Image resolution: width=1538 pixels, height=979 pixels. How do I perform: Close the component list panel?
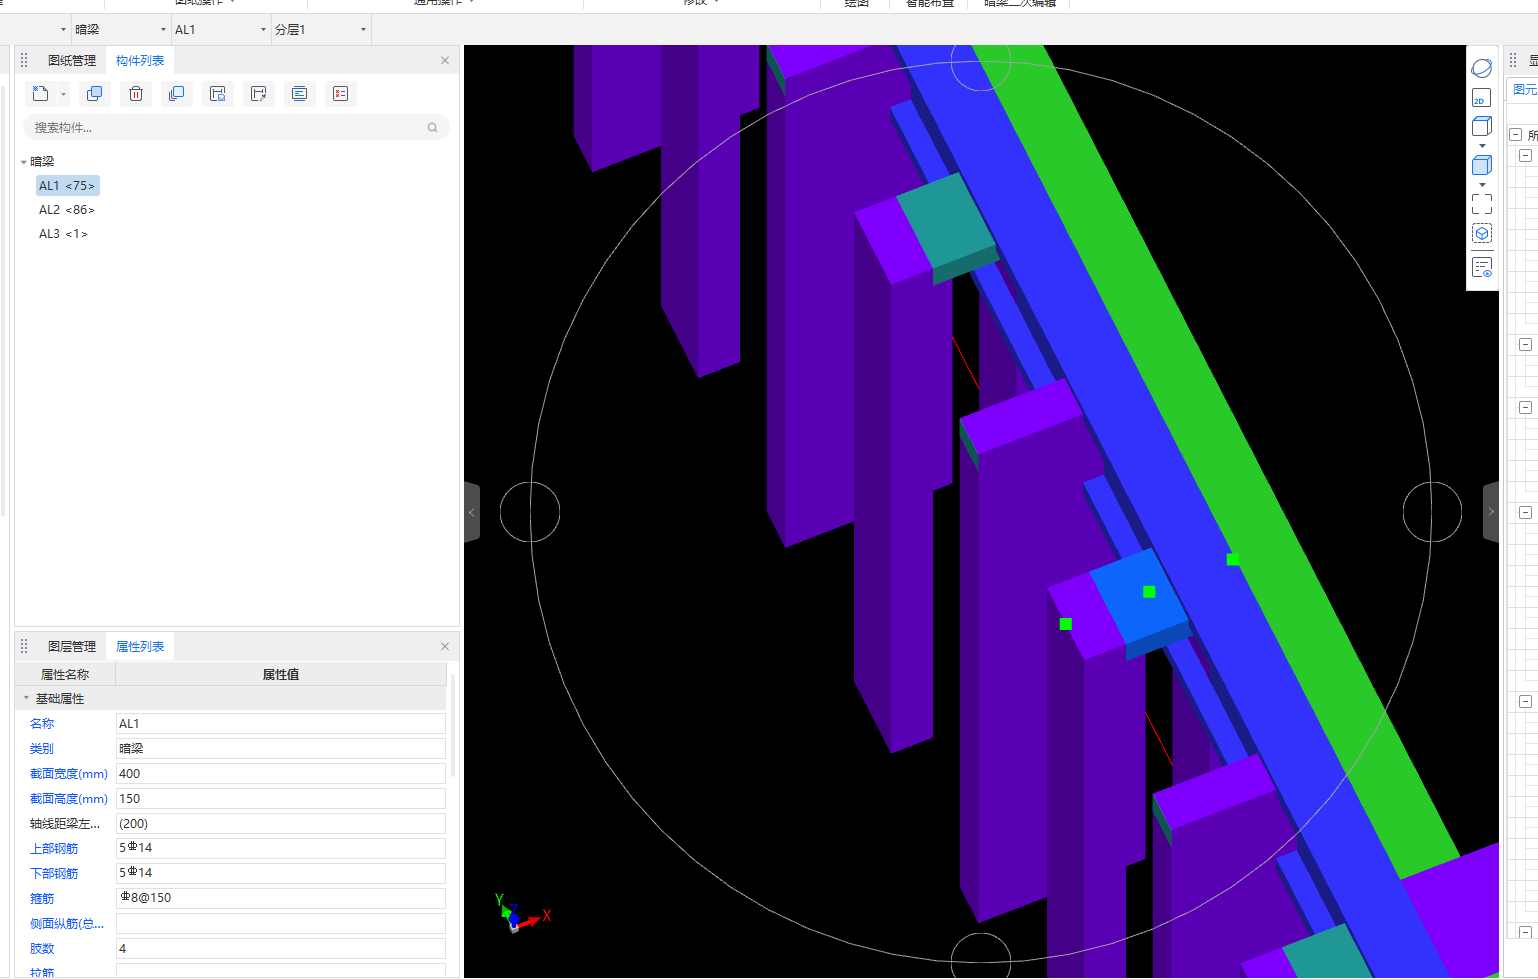pos(445,61)
